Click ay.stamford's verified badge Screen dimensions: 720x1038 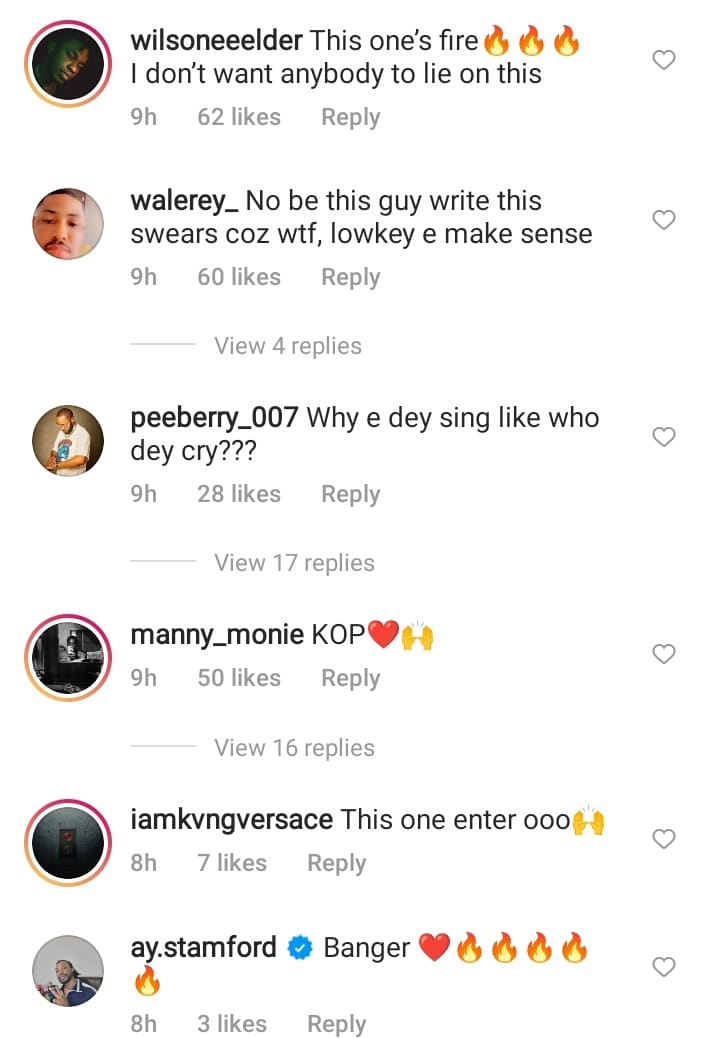pyautogui.click(x=300, y=948)
